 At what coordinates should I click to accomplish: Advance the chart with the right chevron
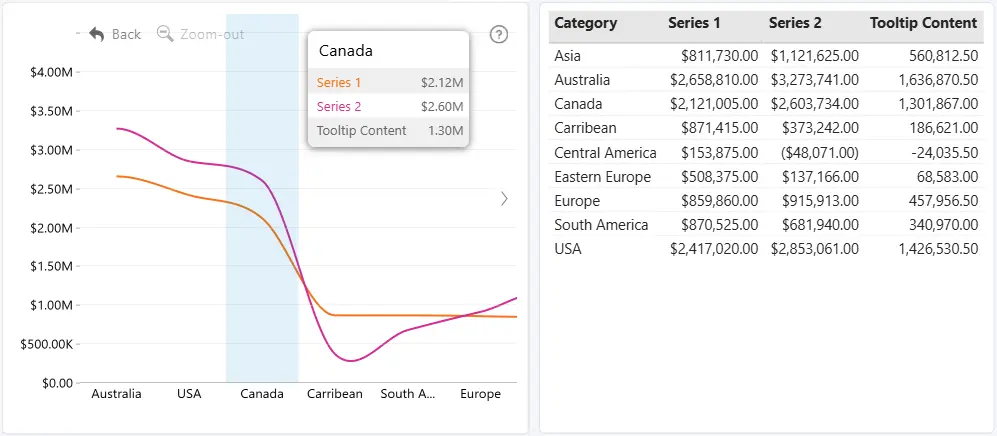[504, 199]
